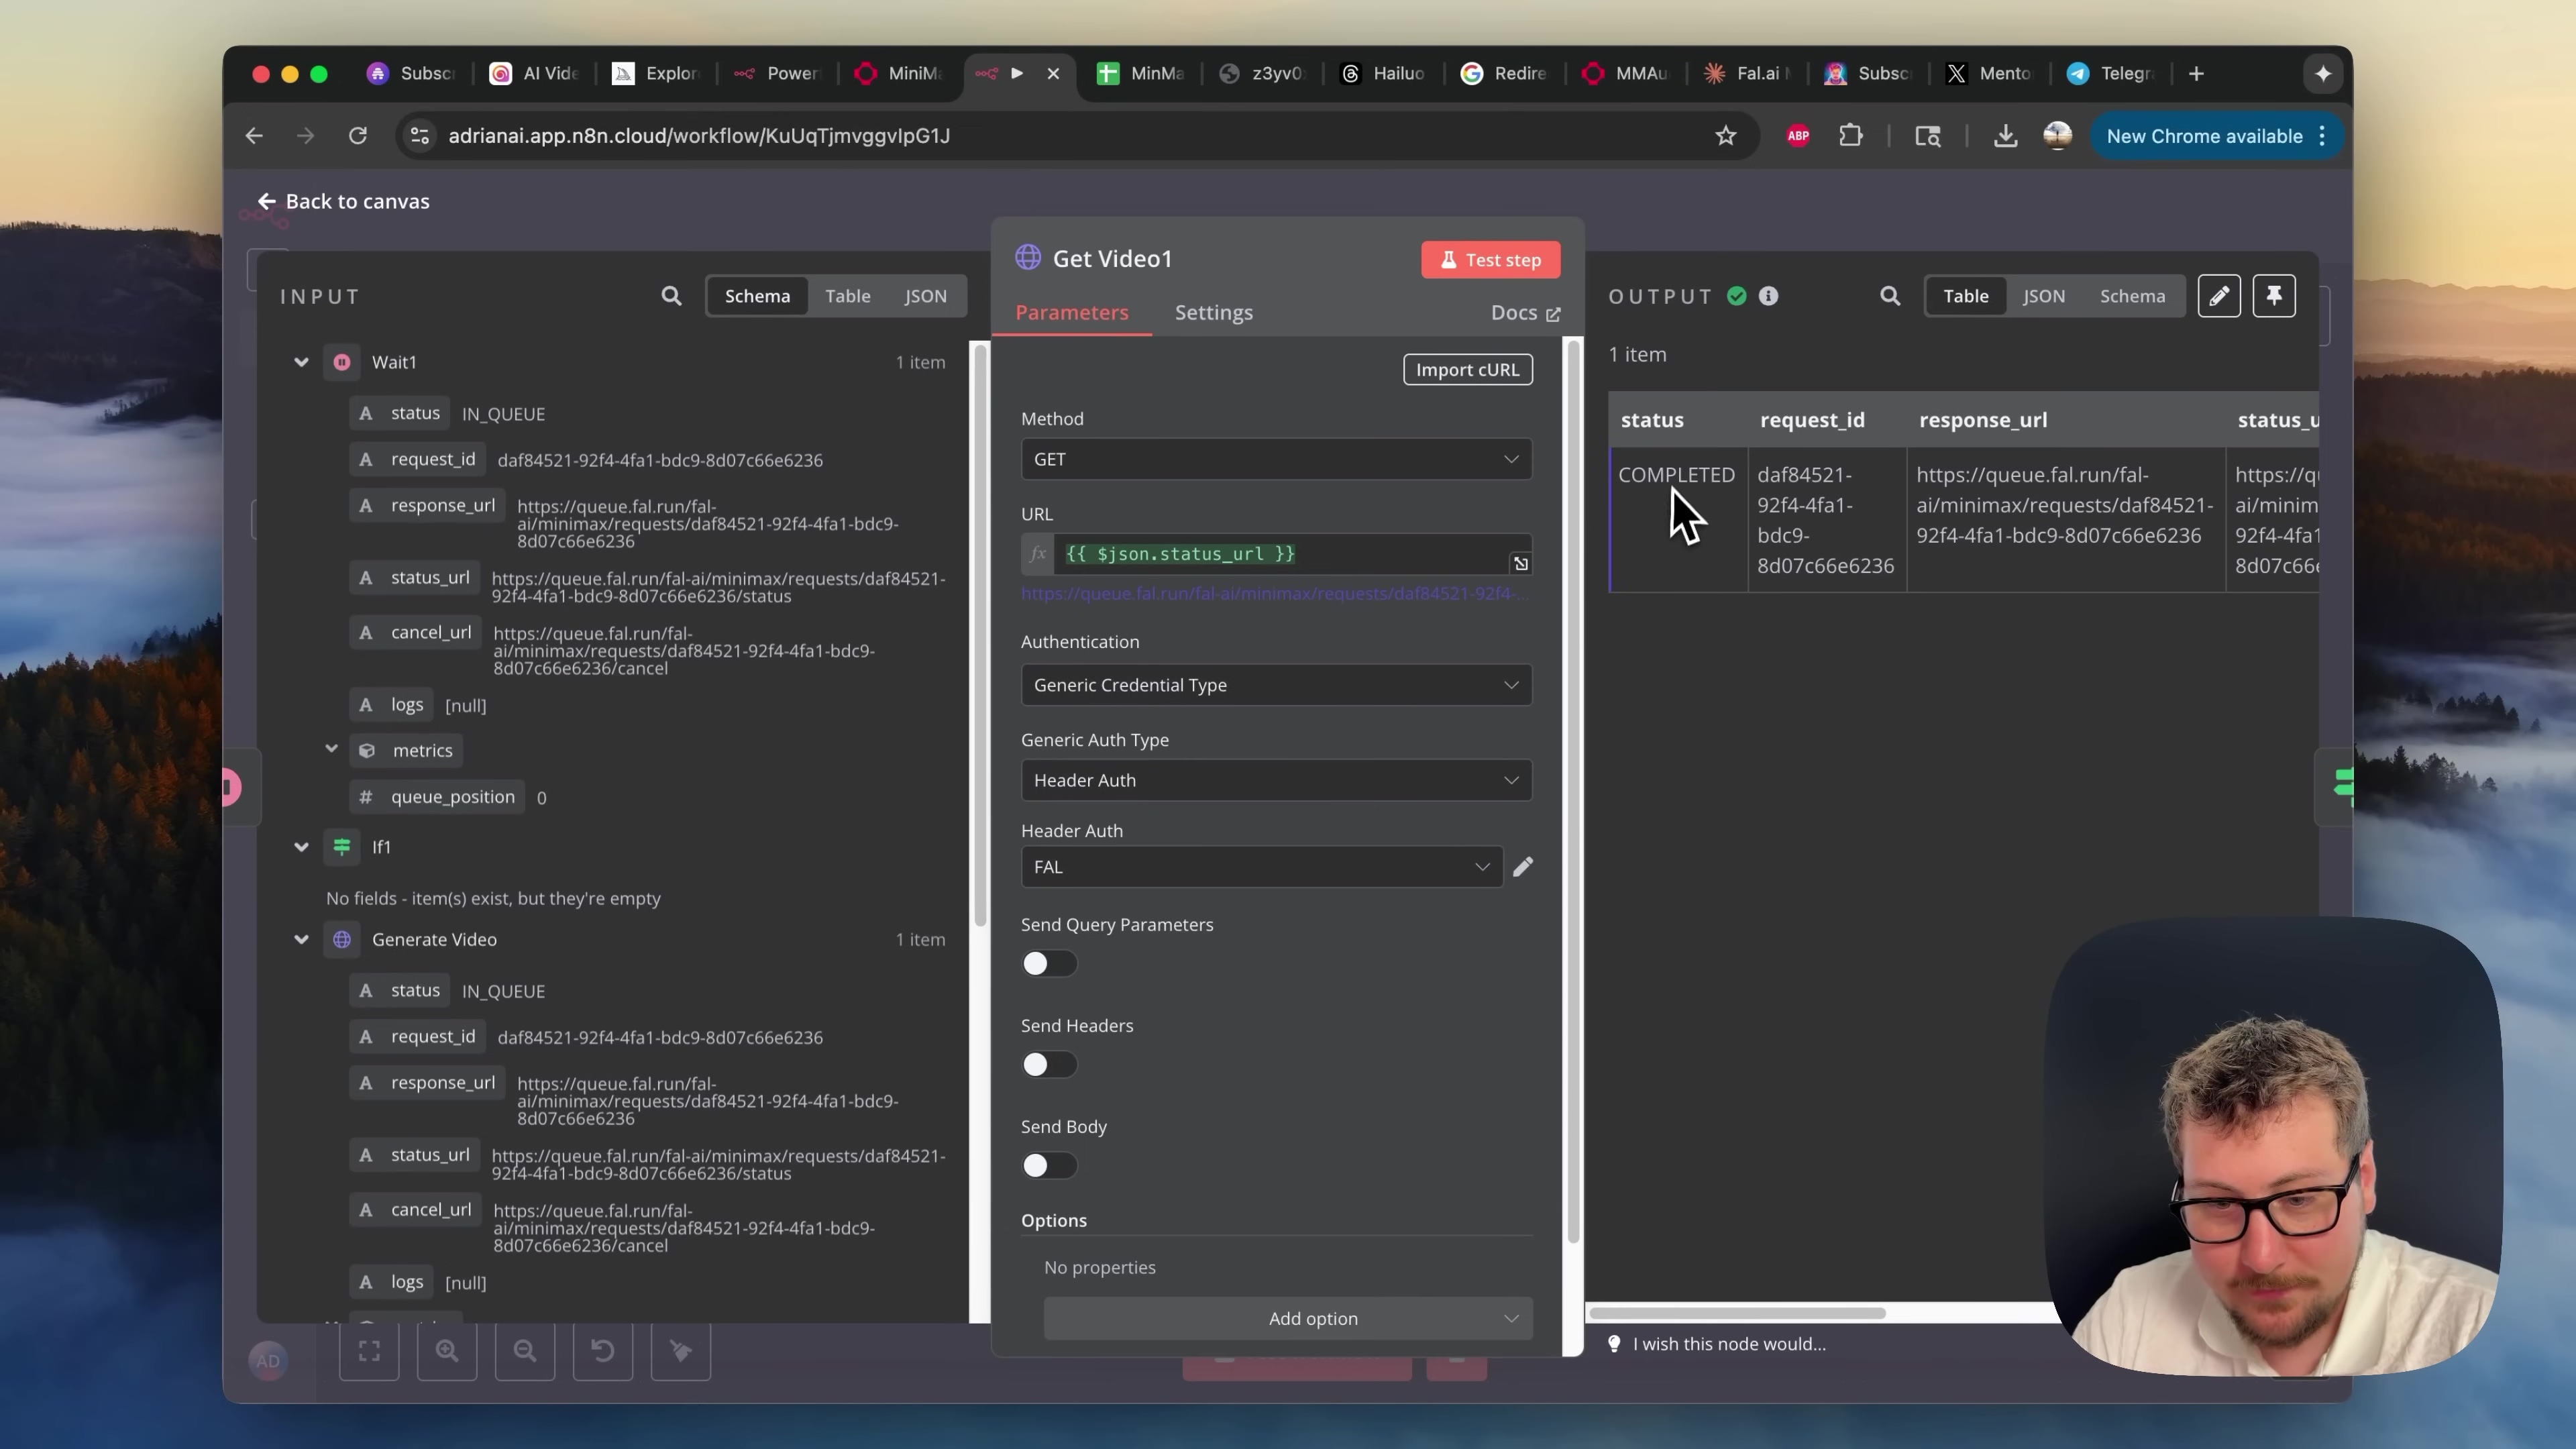This screenshot has height=1449, width=2576.
Task: Open the Add option dropdown
Action: [x=1288, y=1319]
